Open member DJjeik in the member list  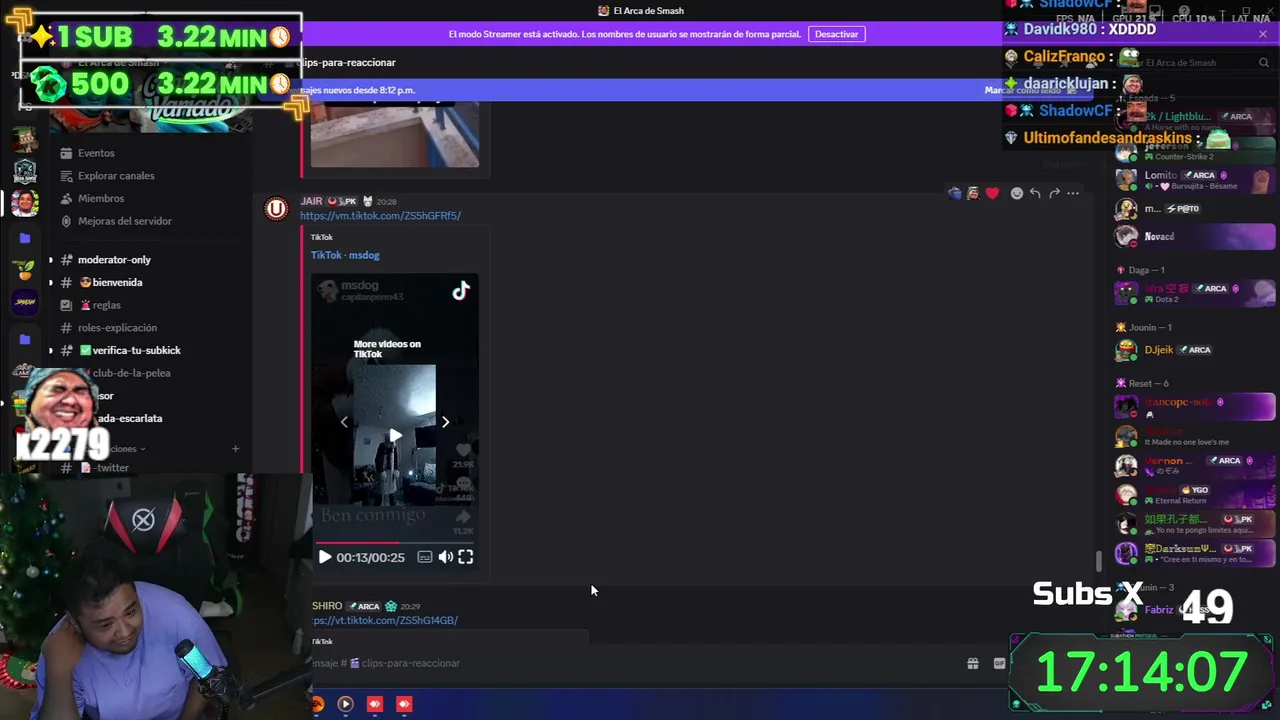coord(1195,350)
